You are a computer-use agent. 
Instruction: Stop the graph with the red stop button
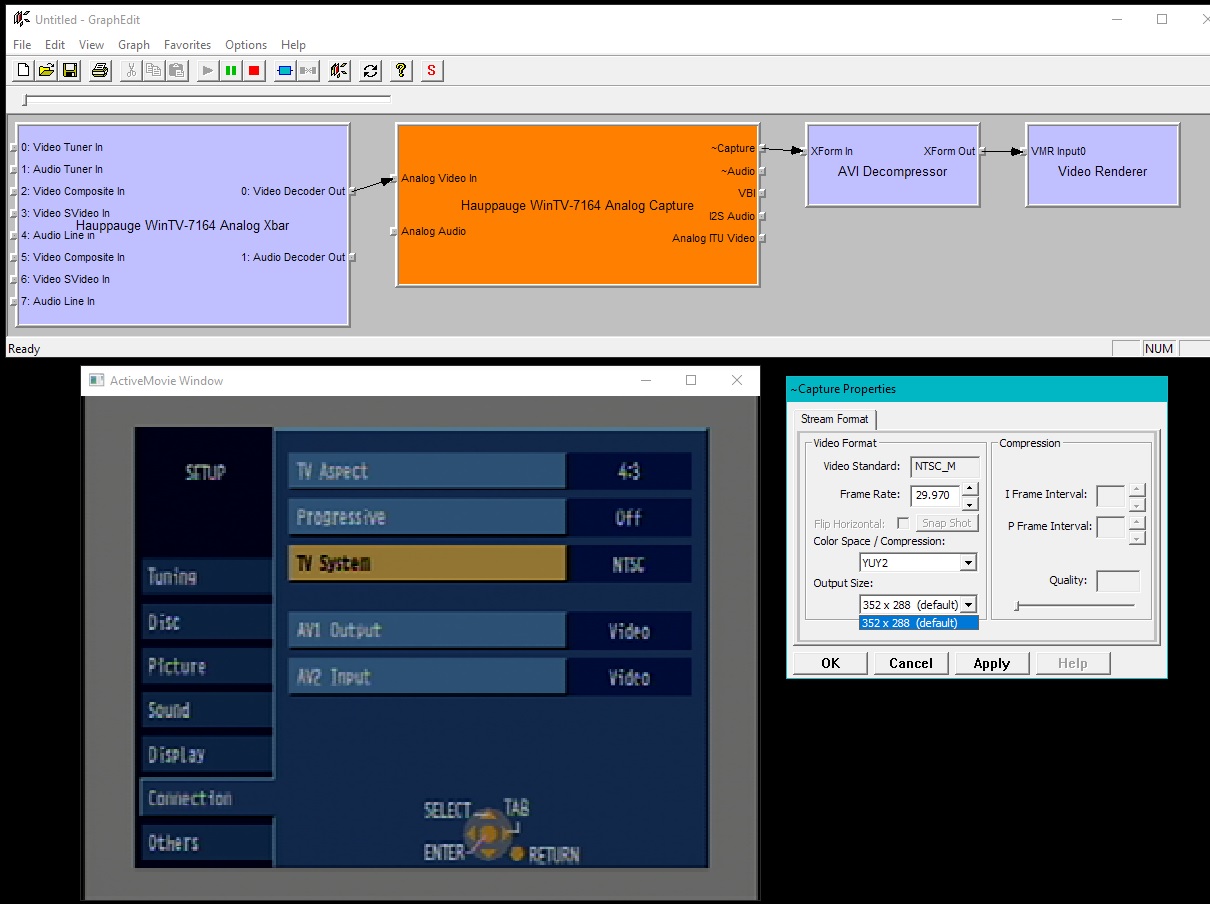(254, 70)
